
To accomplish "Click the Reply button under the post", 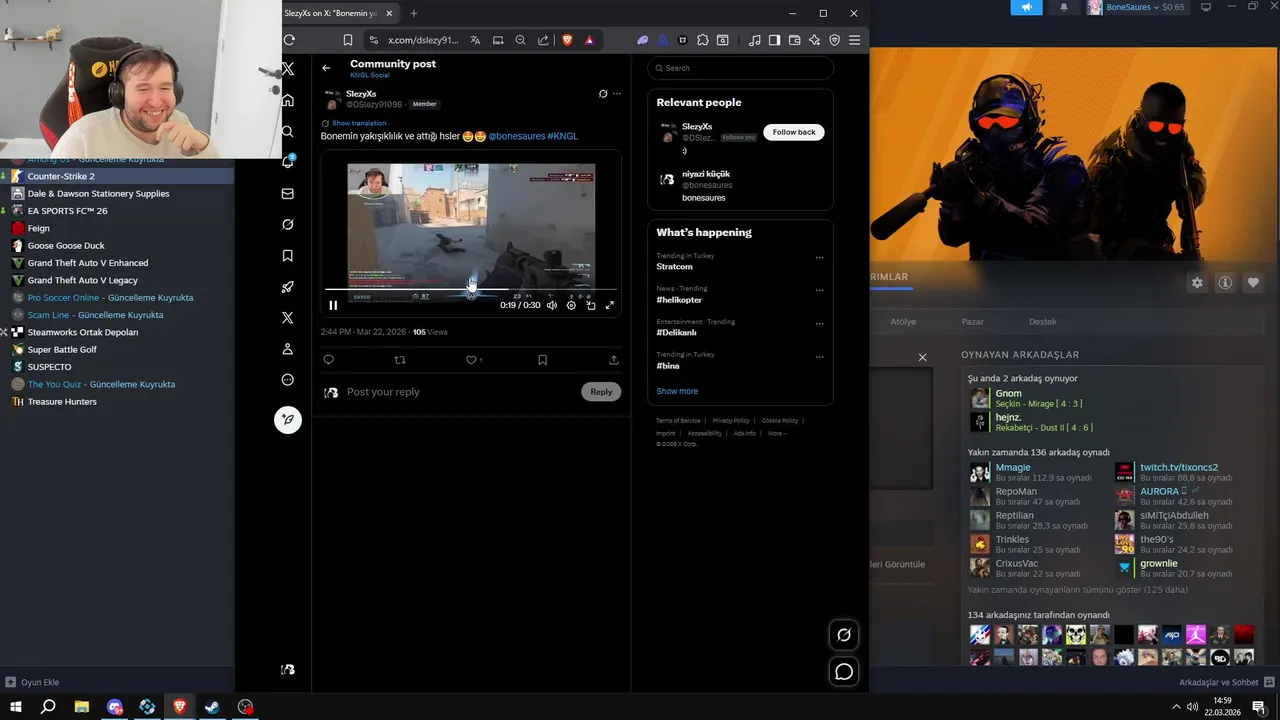I will pyautogui.click(x=601, y=392).
